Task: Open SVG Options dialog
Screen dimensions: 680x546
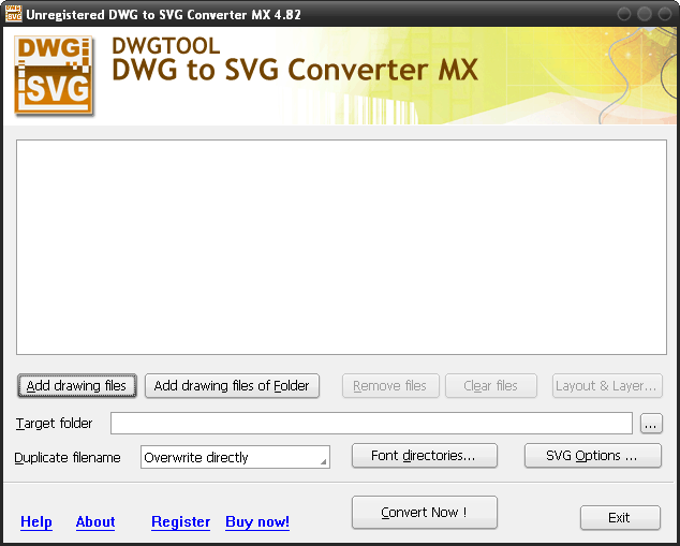Action: pos(593,456)
